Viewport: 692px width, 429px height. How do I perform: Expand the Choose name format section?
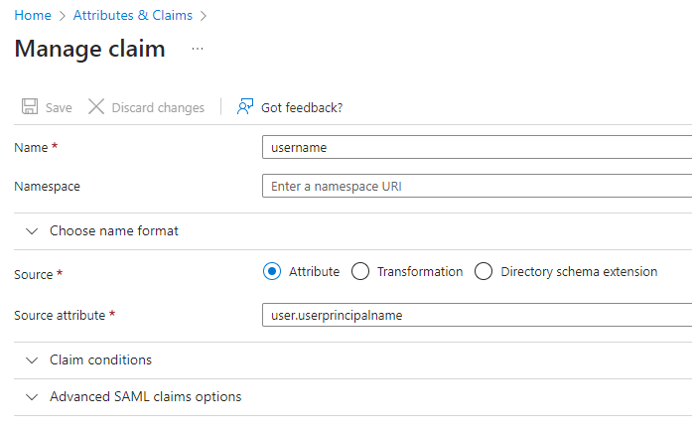(114, 231)
